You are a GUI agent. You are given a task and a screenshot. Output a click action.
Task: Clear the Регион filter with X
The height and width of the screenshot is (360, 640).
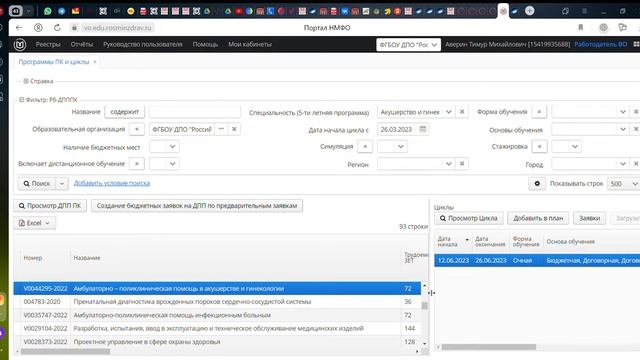[x=462, y=164]
